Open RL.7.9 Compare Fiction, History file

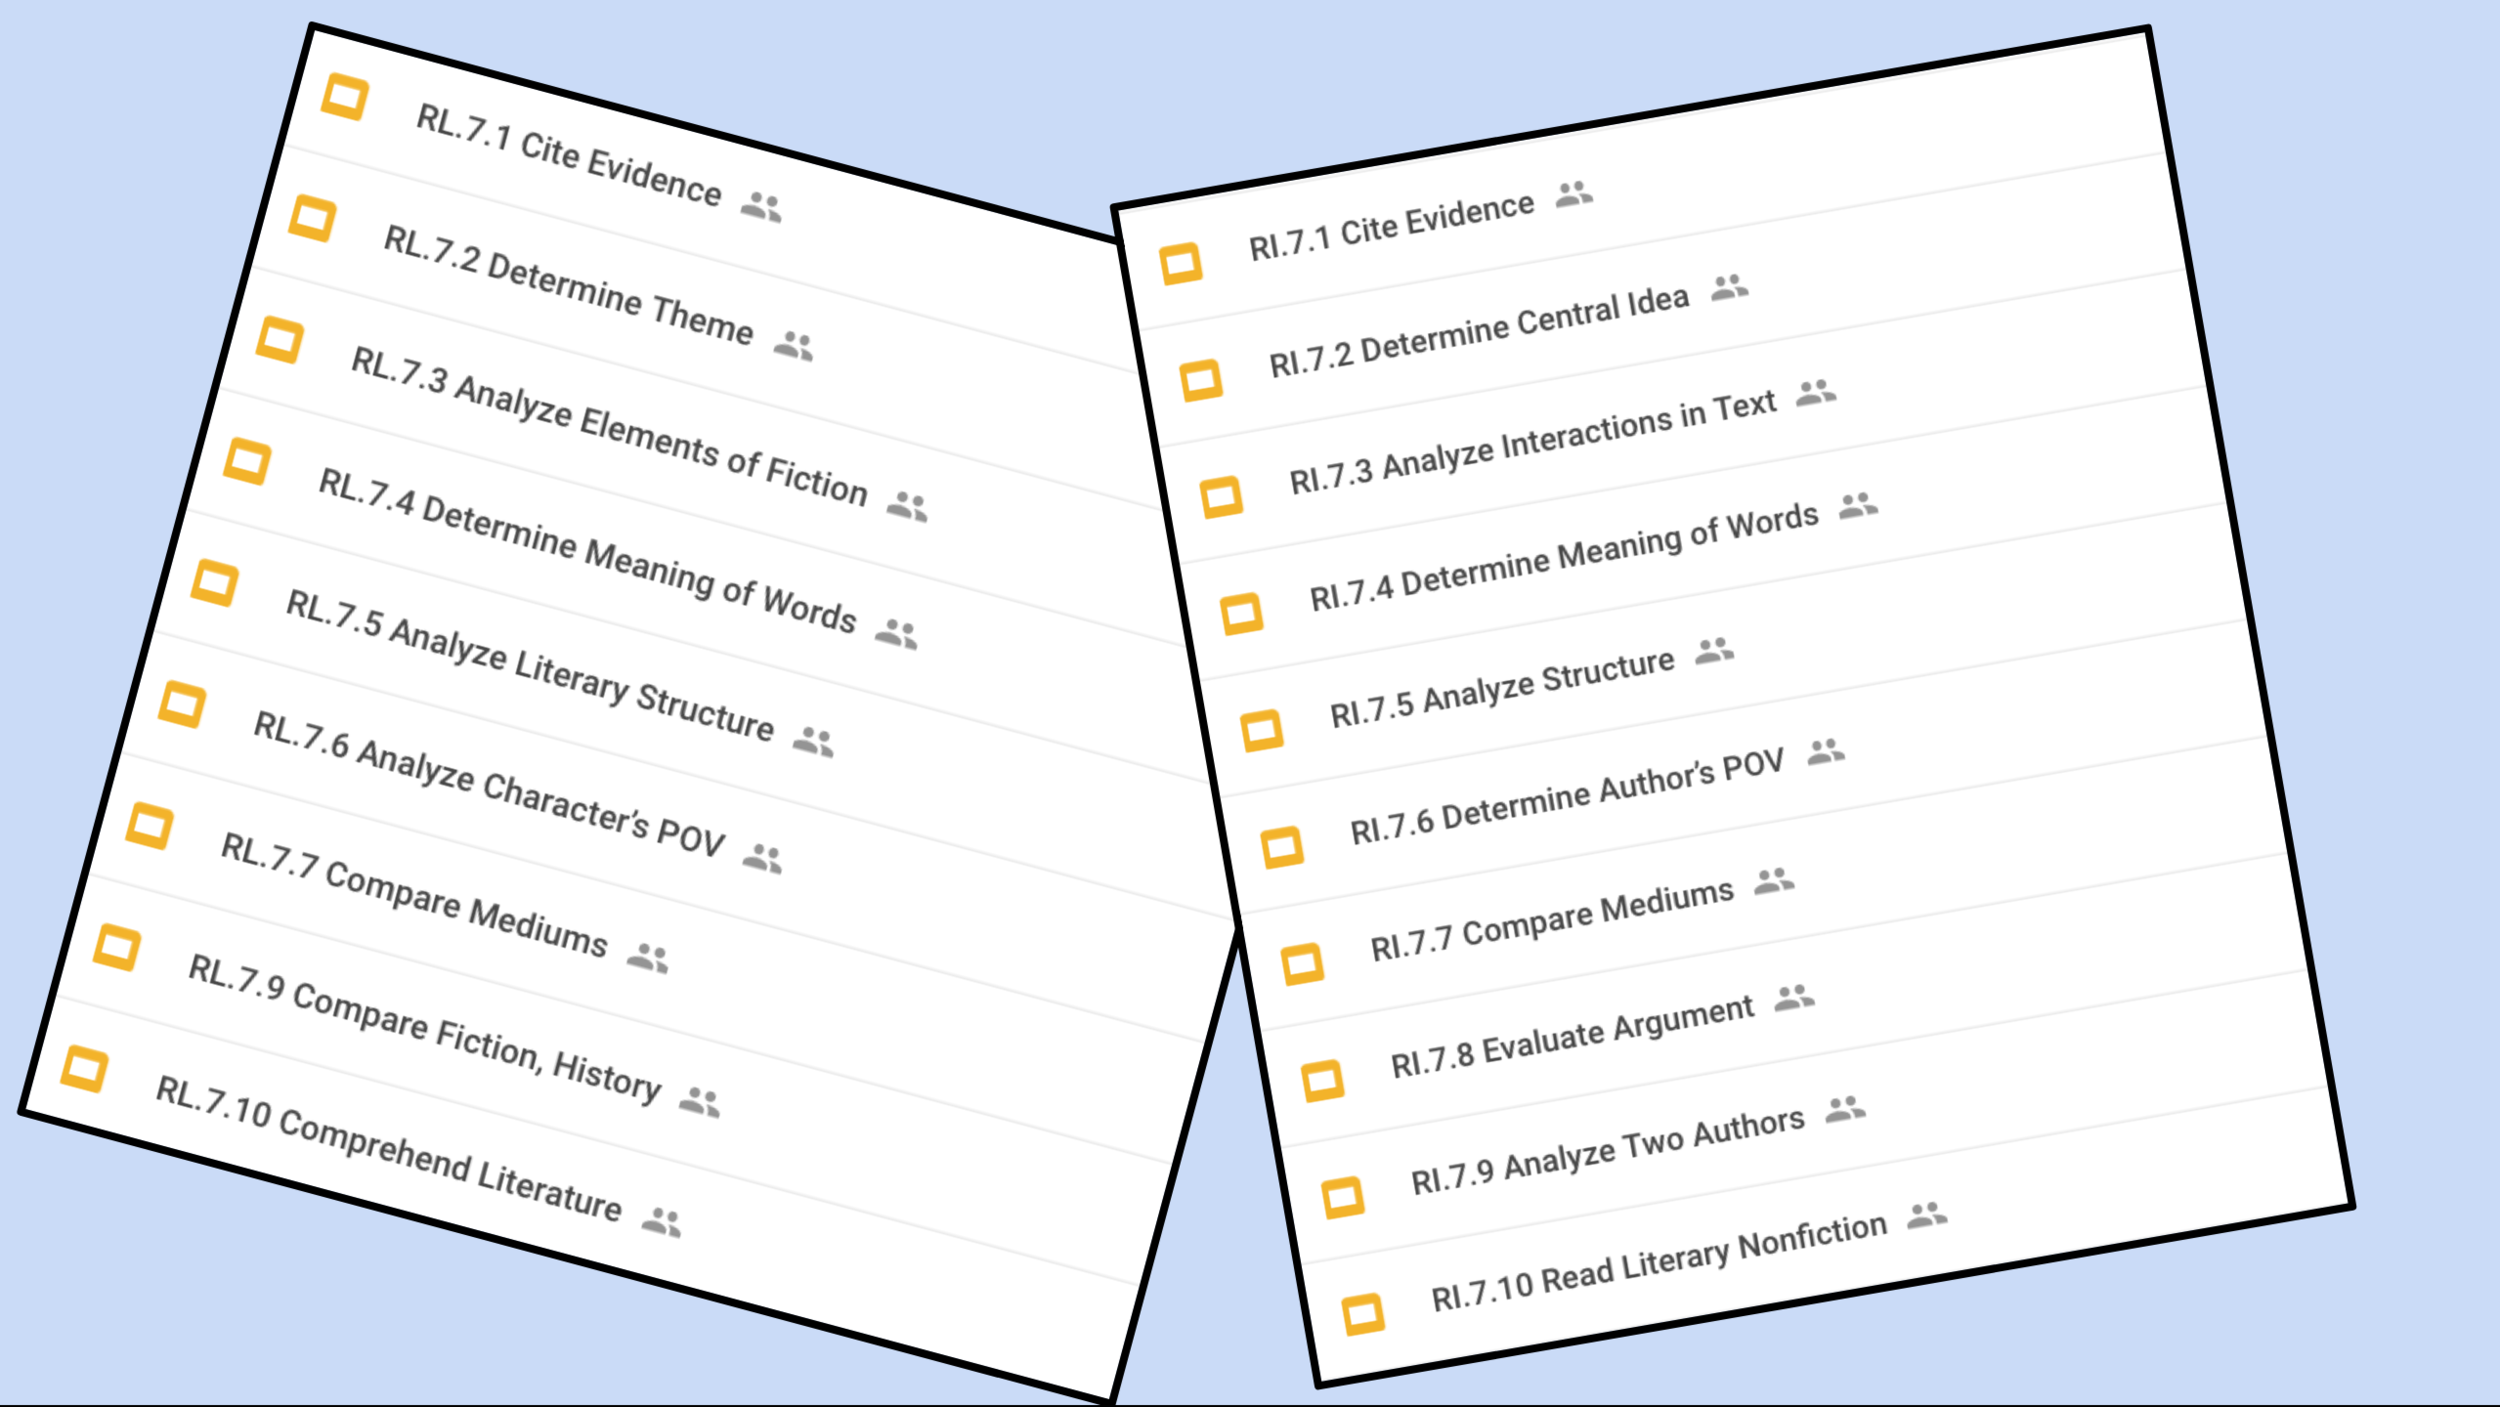[424, 1029]
